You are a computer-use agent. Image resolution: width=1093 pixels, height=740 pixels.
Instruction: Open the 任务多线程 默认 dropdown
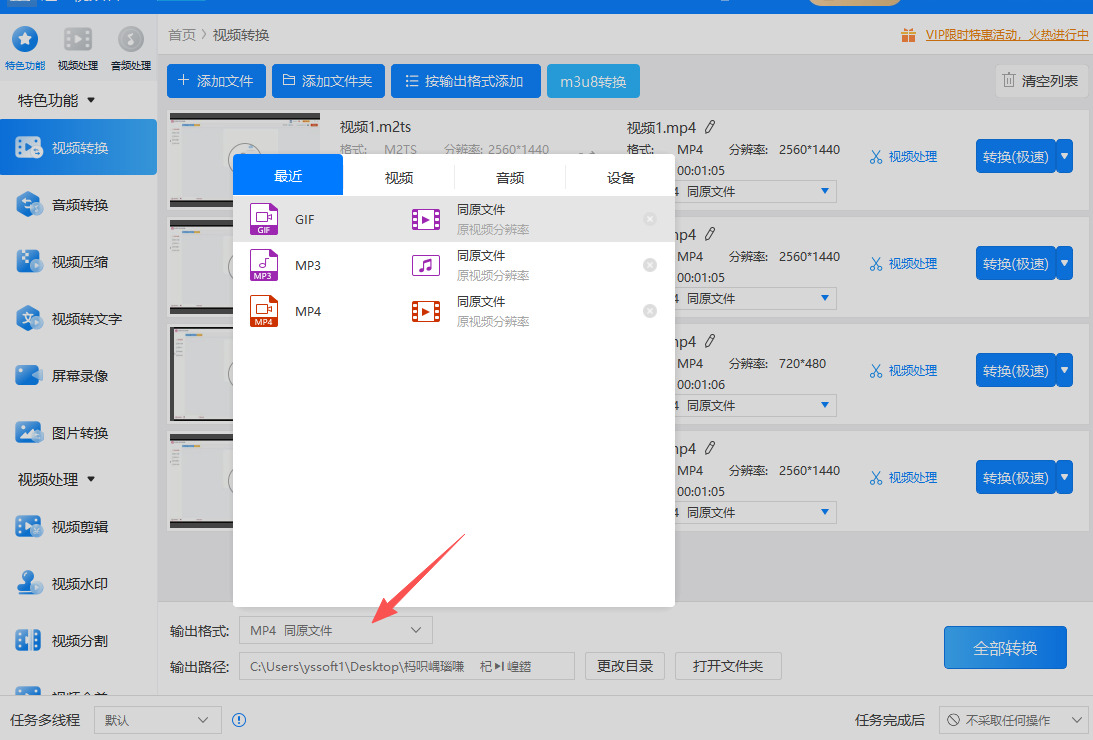(158, 720)
